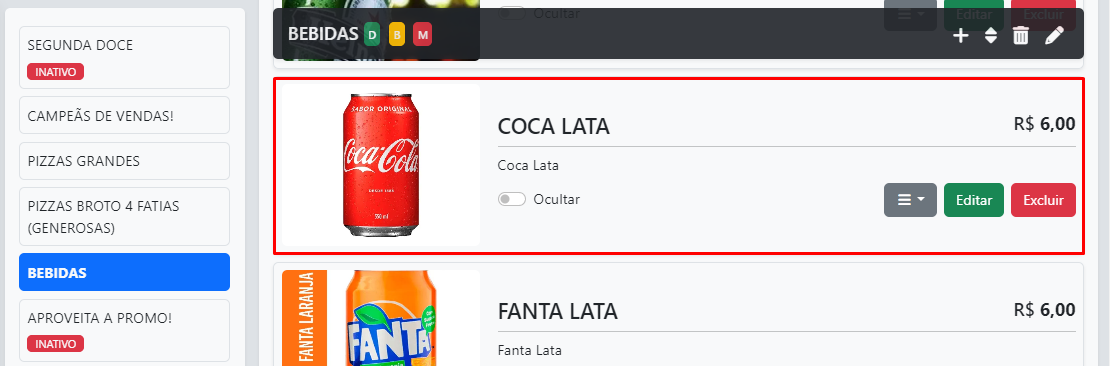This screenshot has height=366, width=1110.
Task: Click the green D badge beside BEBIDAS
Action: click(372, 35)
